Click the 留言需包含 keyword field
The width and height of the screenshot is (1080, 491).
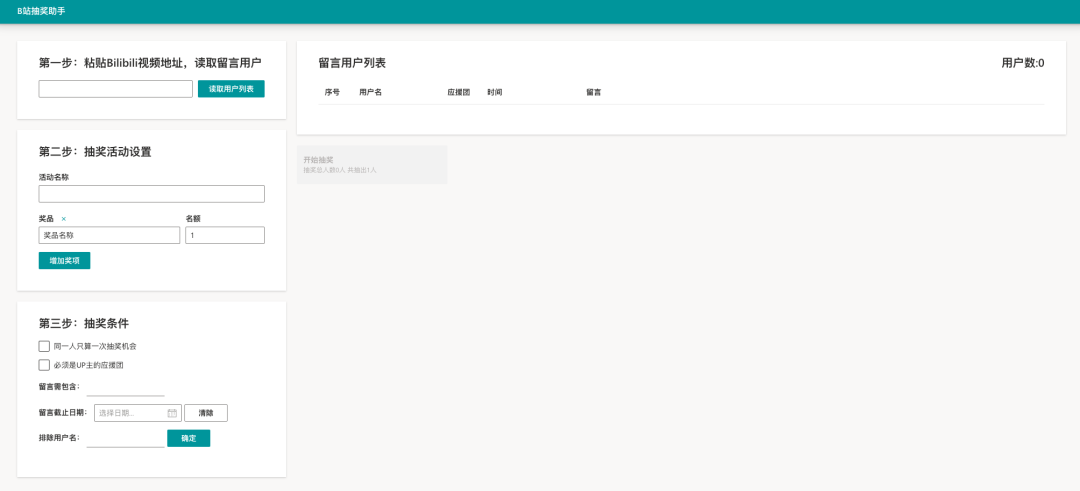point(125,387)
